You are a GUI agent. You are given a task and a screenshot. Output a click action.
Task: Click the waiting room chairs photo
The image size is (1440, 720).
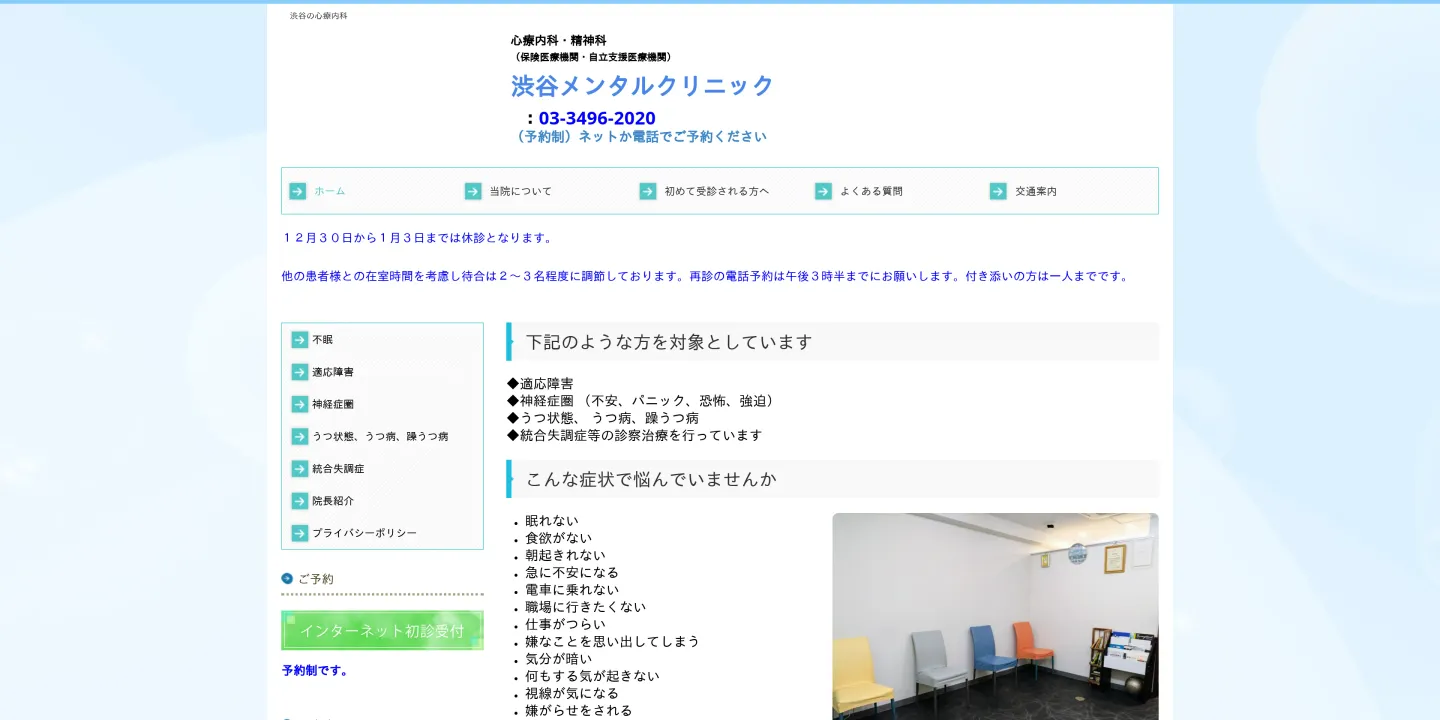click(994, 616)
